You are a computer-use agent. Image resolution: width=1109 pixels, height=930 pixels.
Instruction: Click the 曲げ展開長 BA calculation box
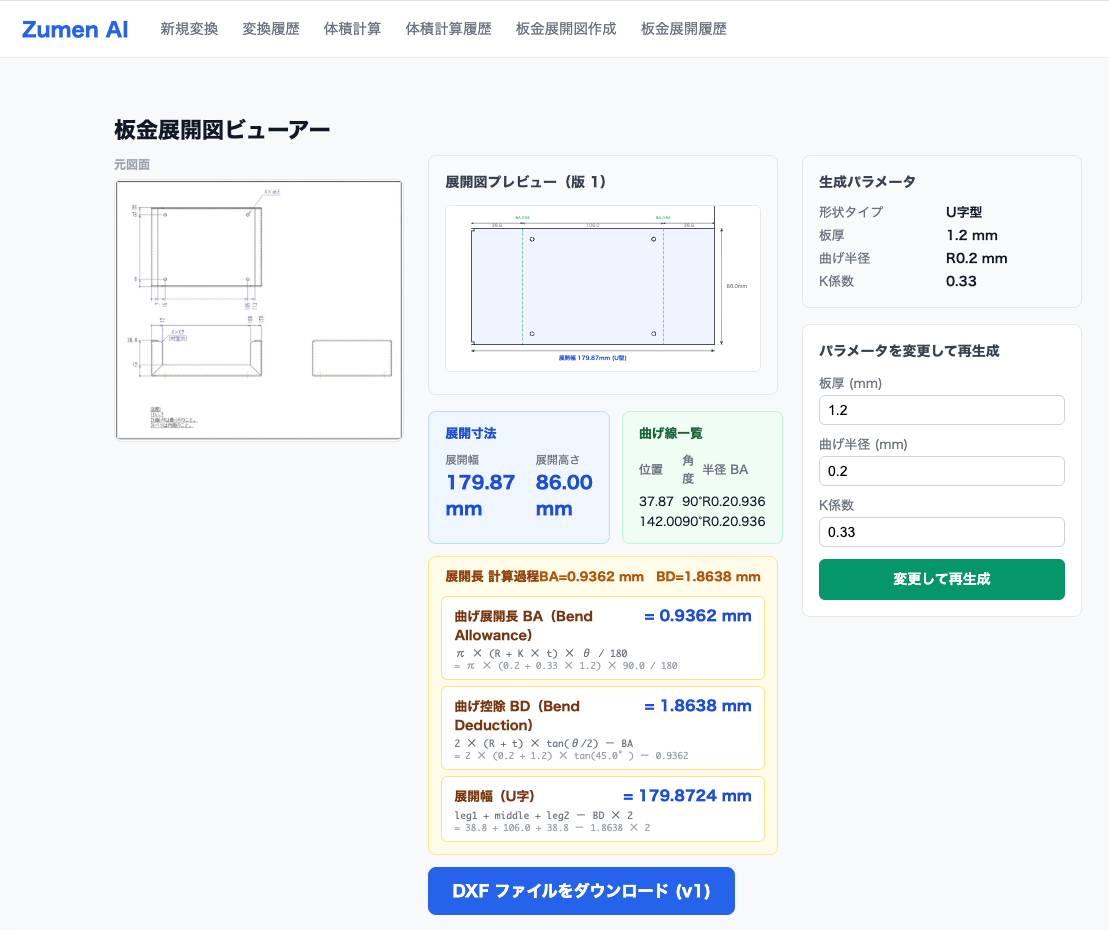point(602,638)
